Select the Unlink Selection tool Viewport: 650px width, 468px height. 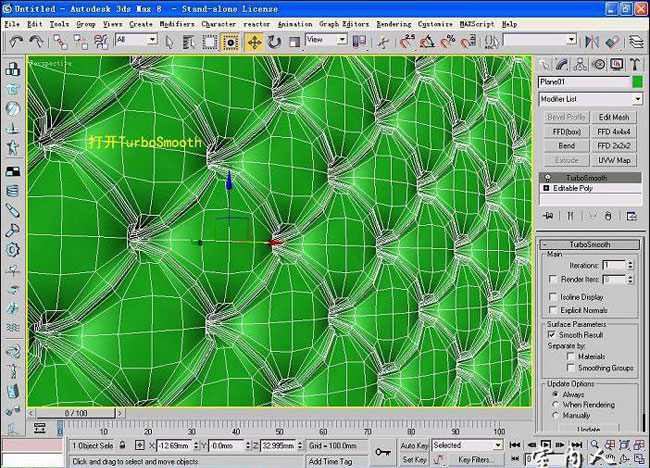point(80,42)
